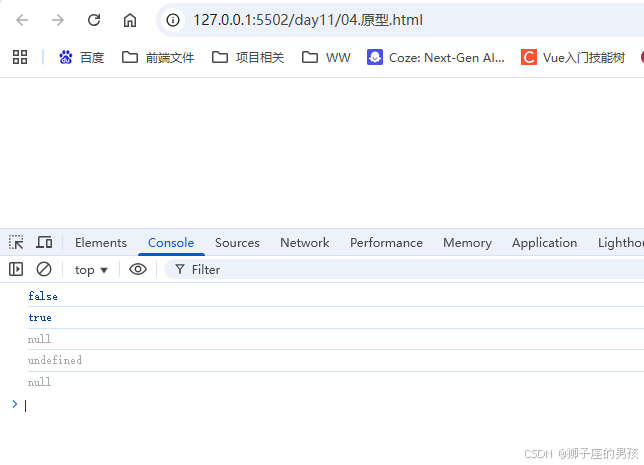Viewport: 644px width, 465px height.
Task: Select the first 'null' console output
Action: pyautogui.click(x=39, y=339)
